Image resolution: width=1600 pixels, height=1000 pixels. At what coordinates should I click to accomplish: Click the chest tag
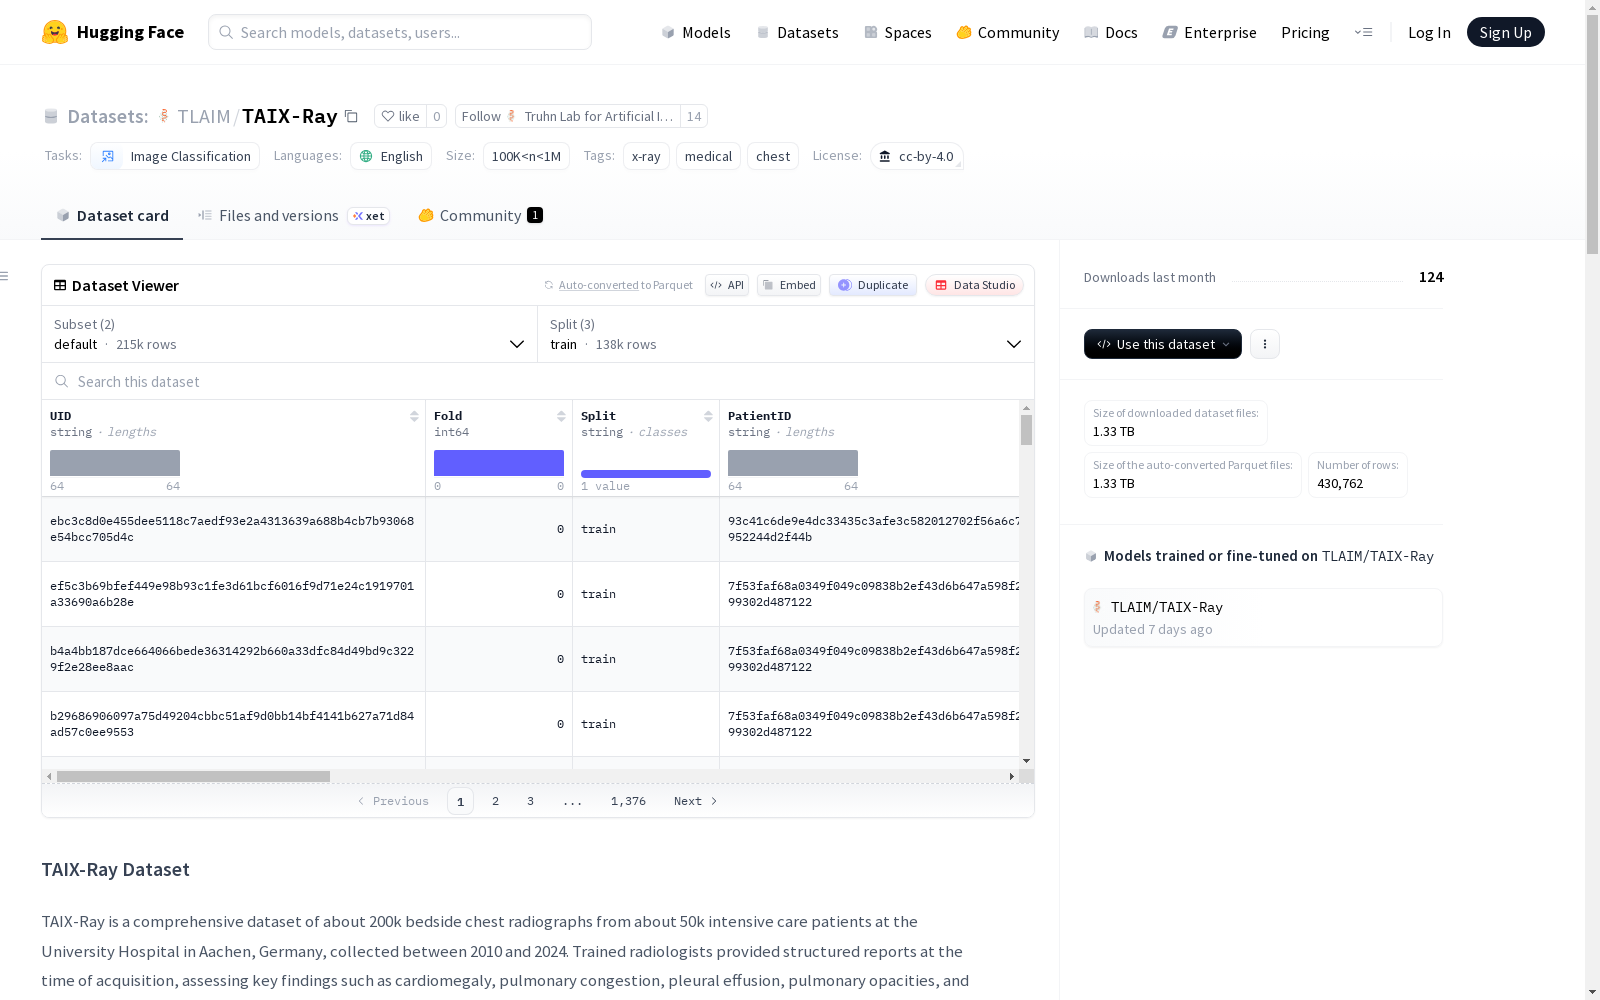773,156
